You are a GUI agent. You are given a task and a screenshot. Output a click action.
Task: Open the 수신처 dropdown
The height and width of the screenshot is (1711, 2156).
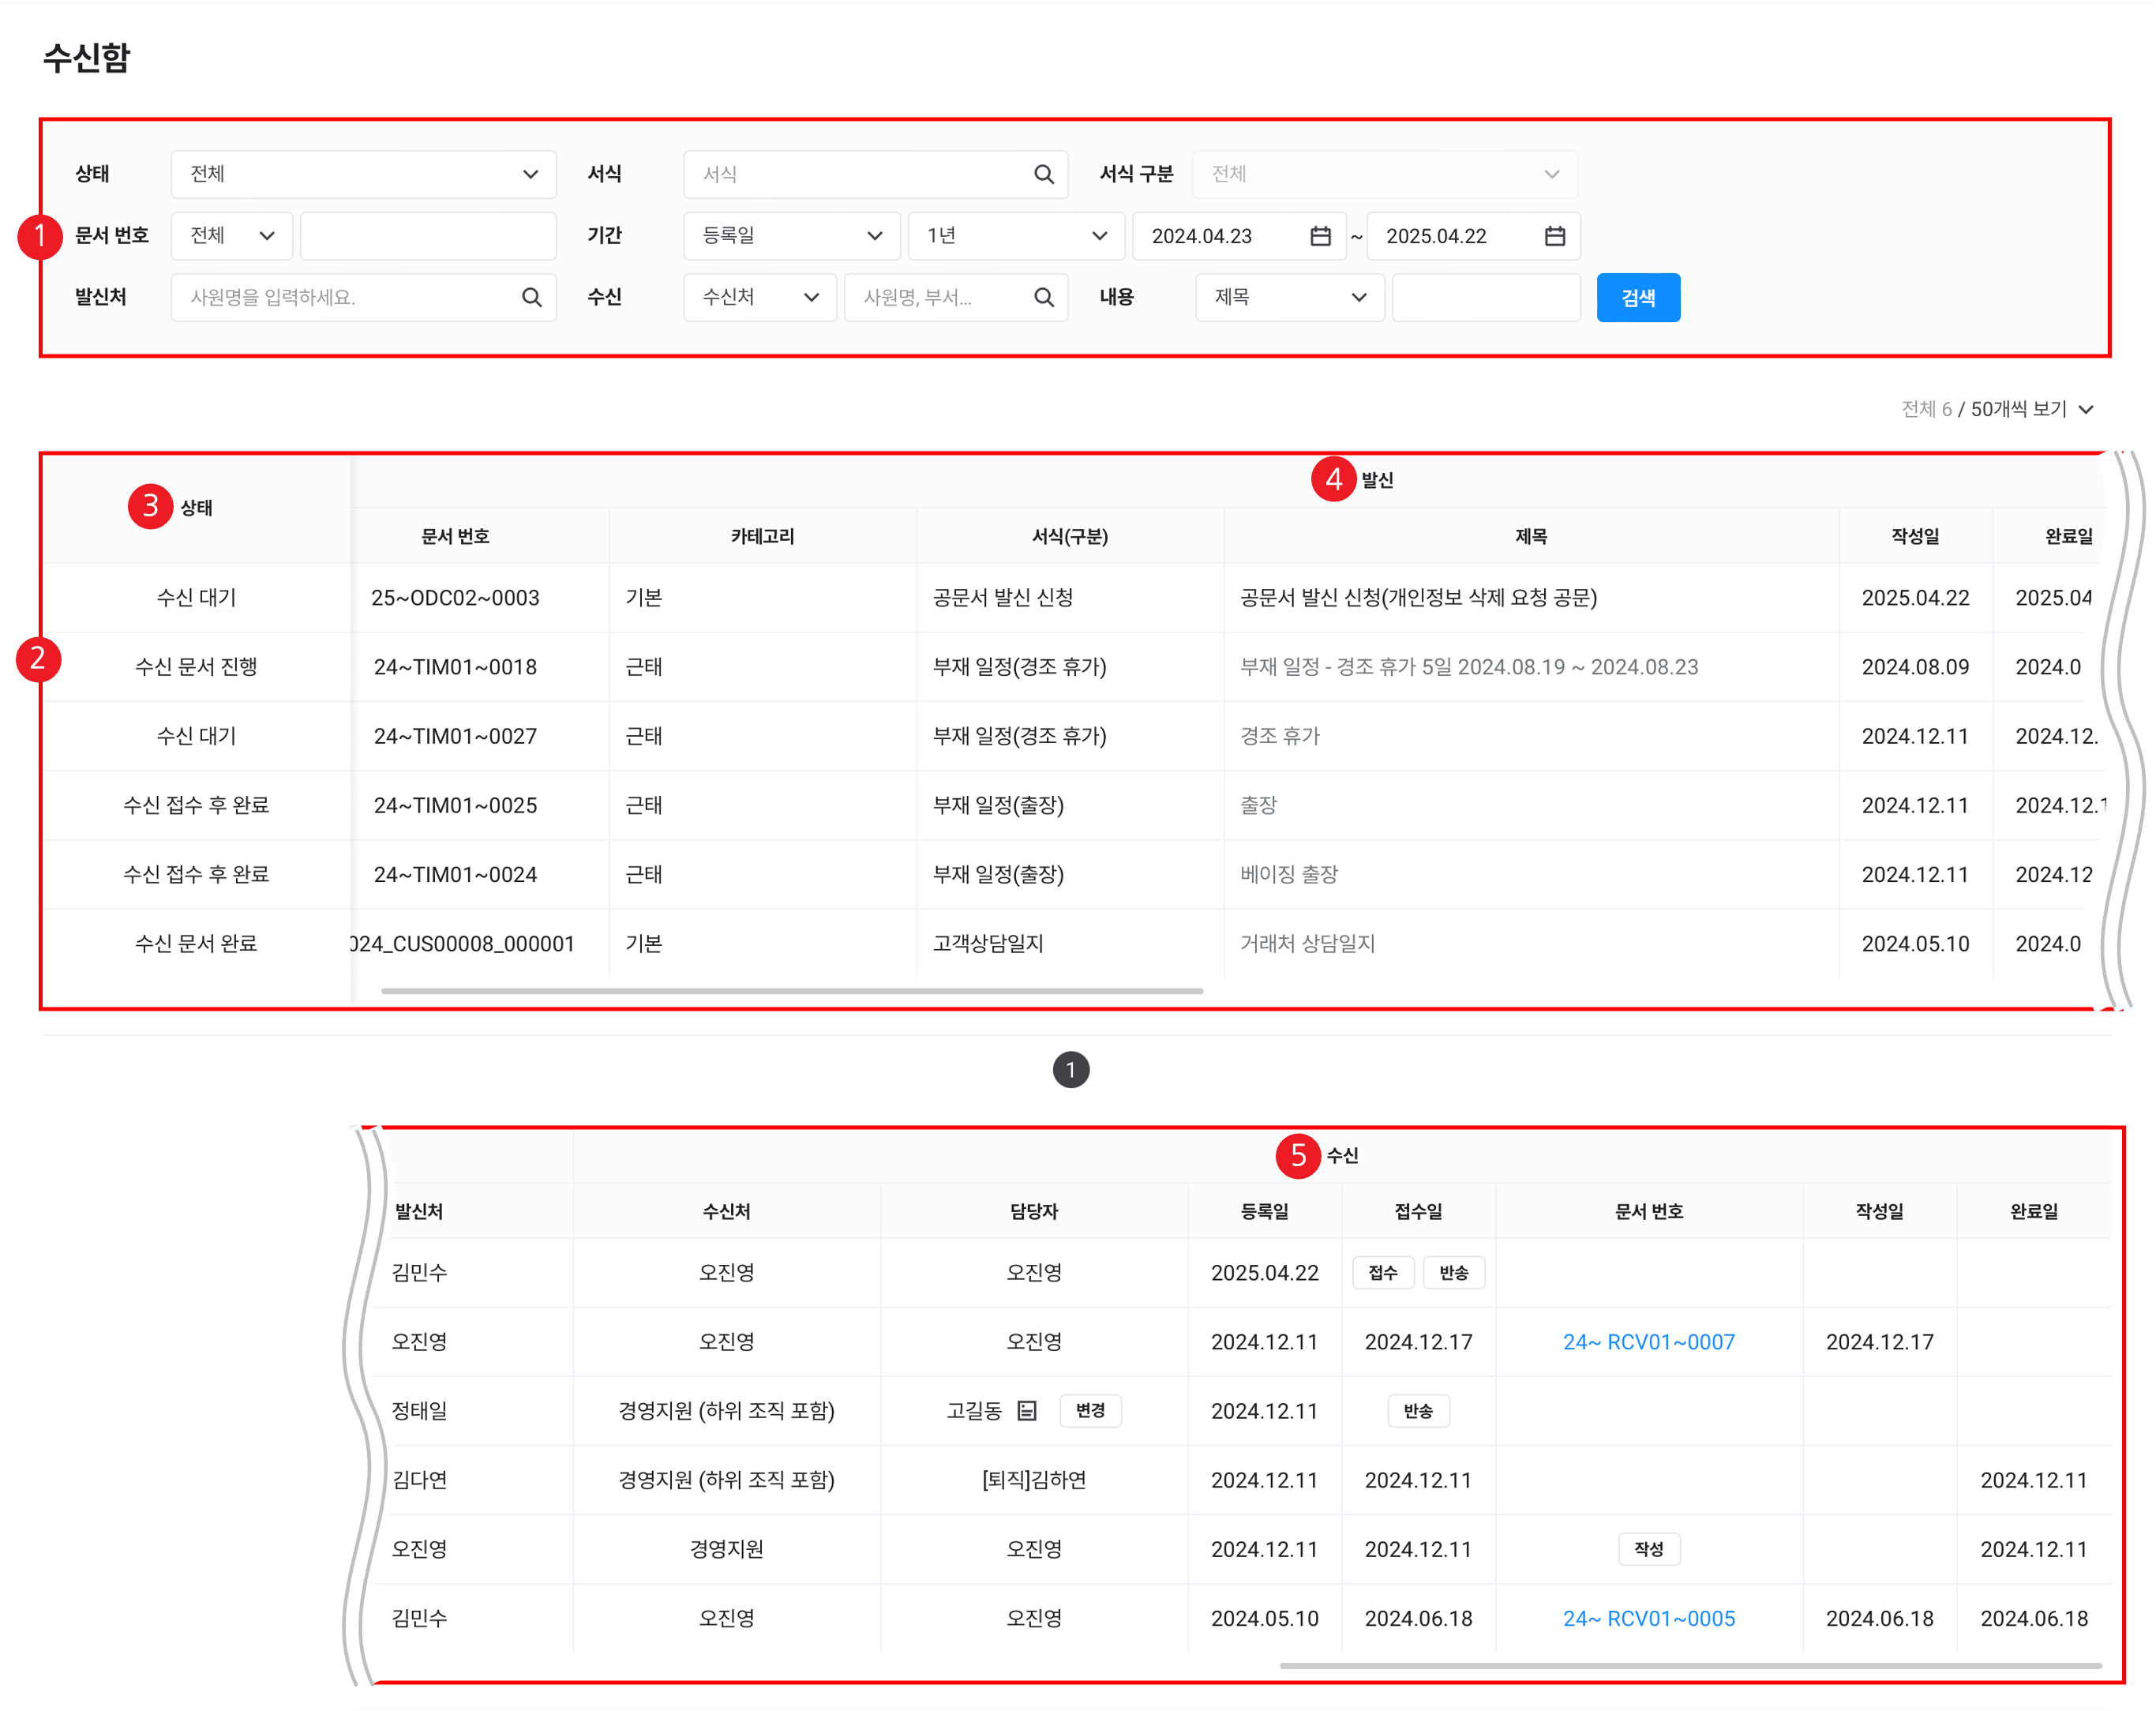[x=759, y=297]
